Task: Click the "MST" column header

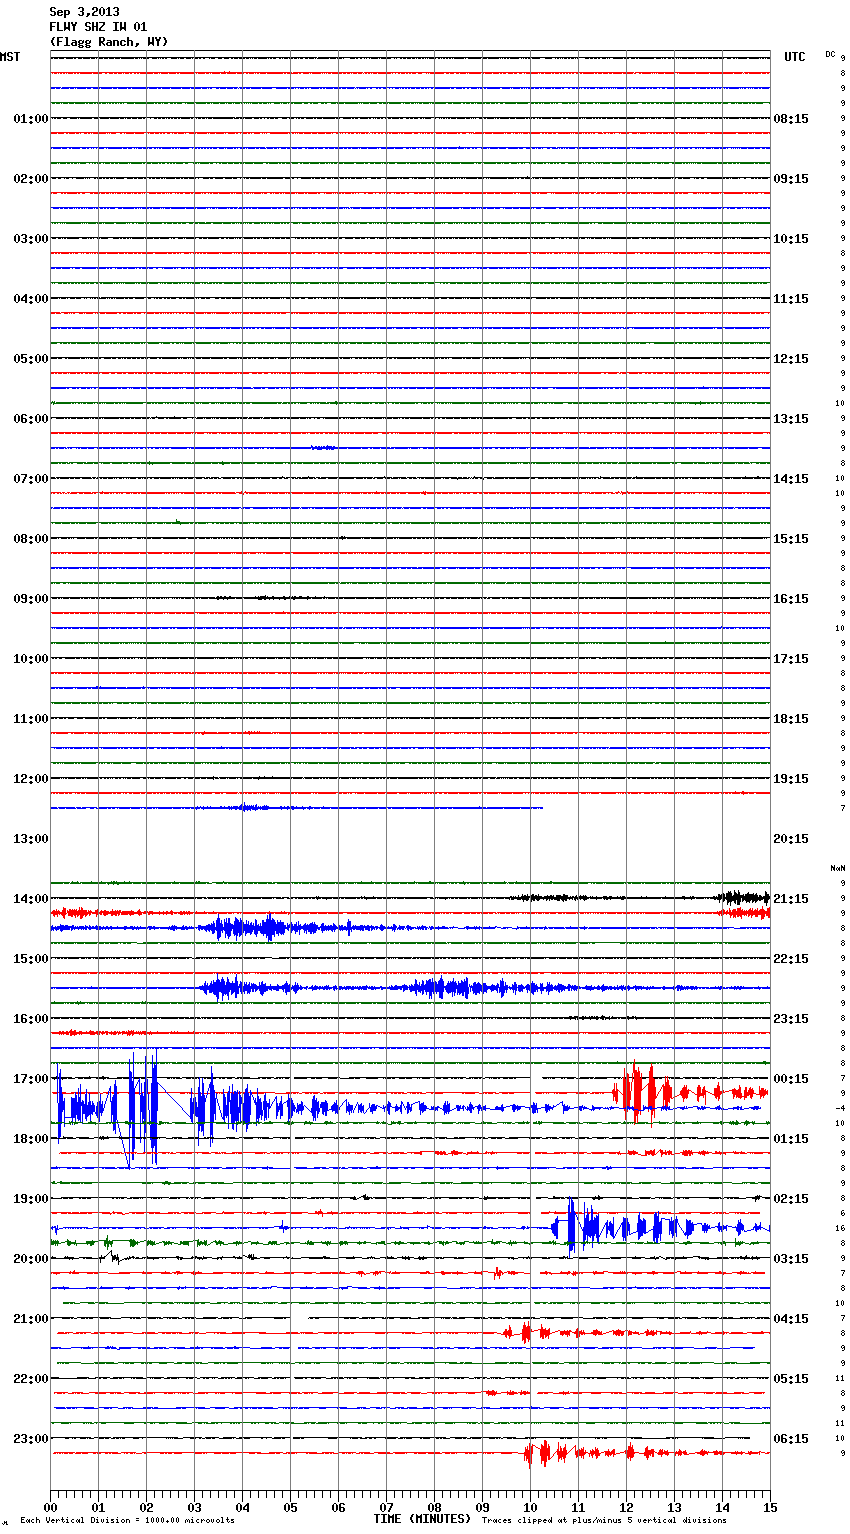Action: point(10,57)
